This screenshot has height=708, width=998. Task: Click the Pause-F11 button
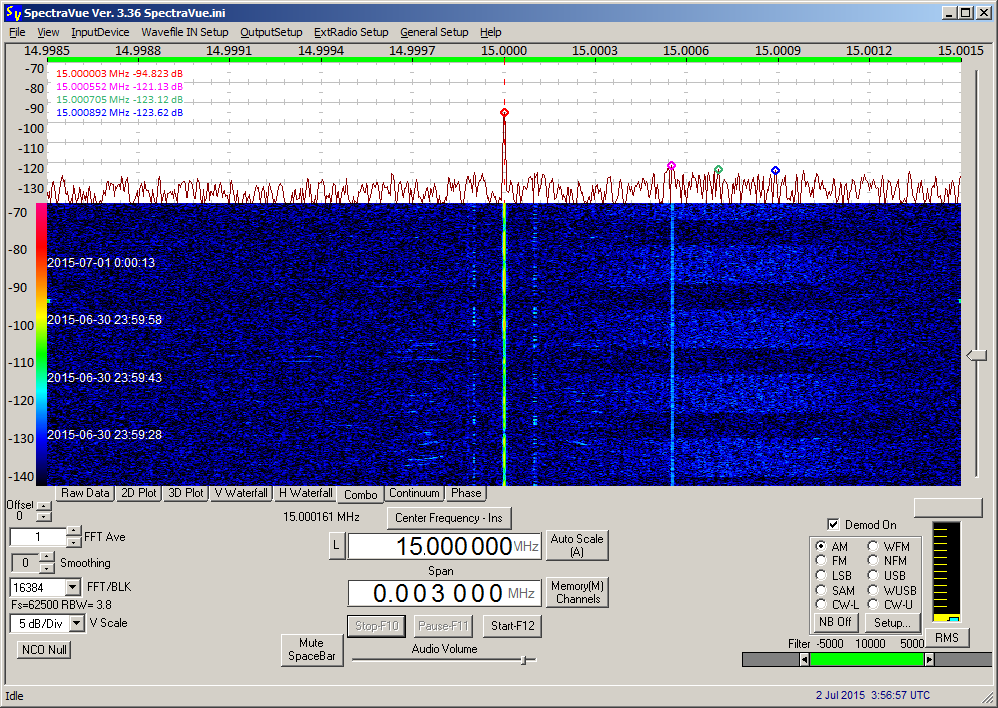pos(443,626)
